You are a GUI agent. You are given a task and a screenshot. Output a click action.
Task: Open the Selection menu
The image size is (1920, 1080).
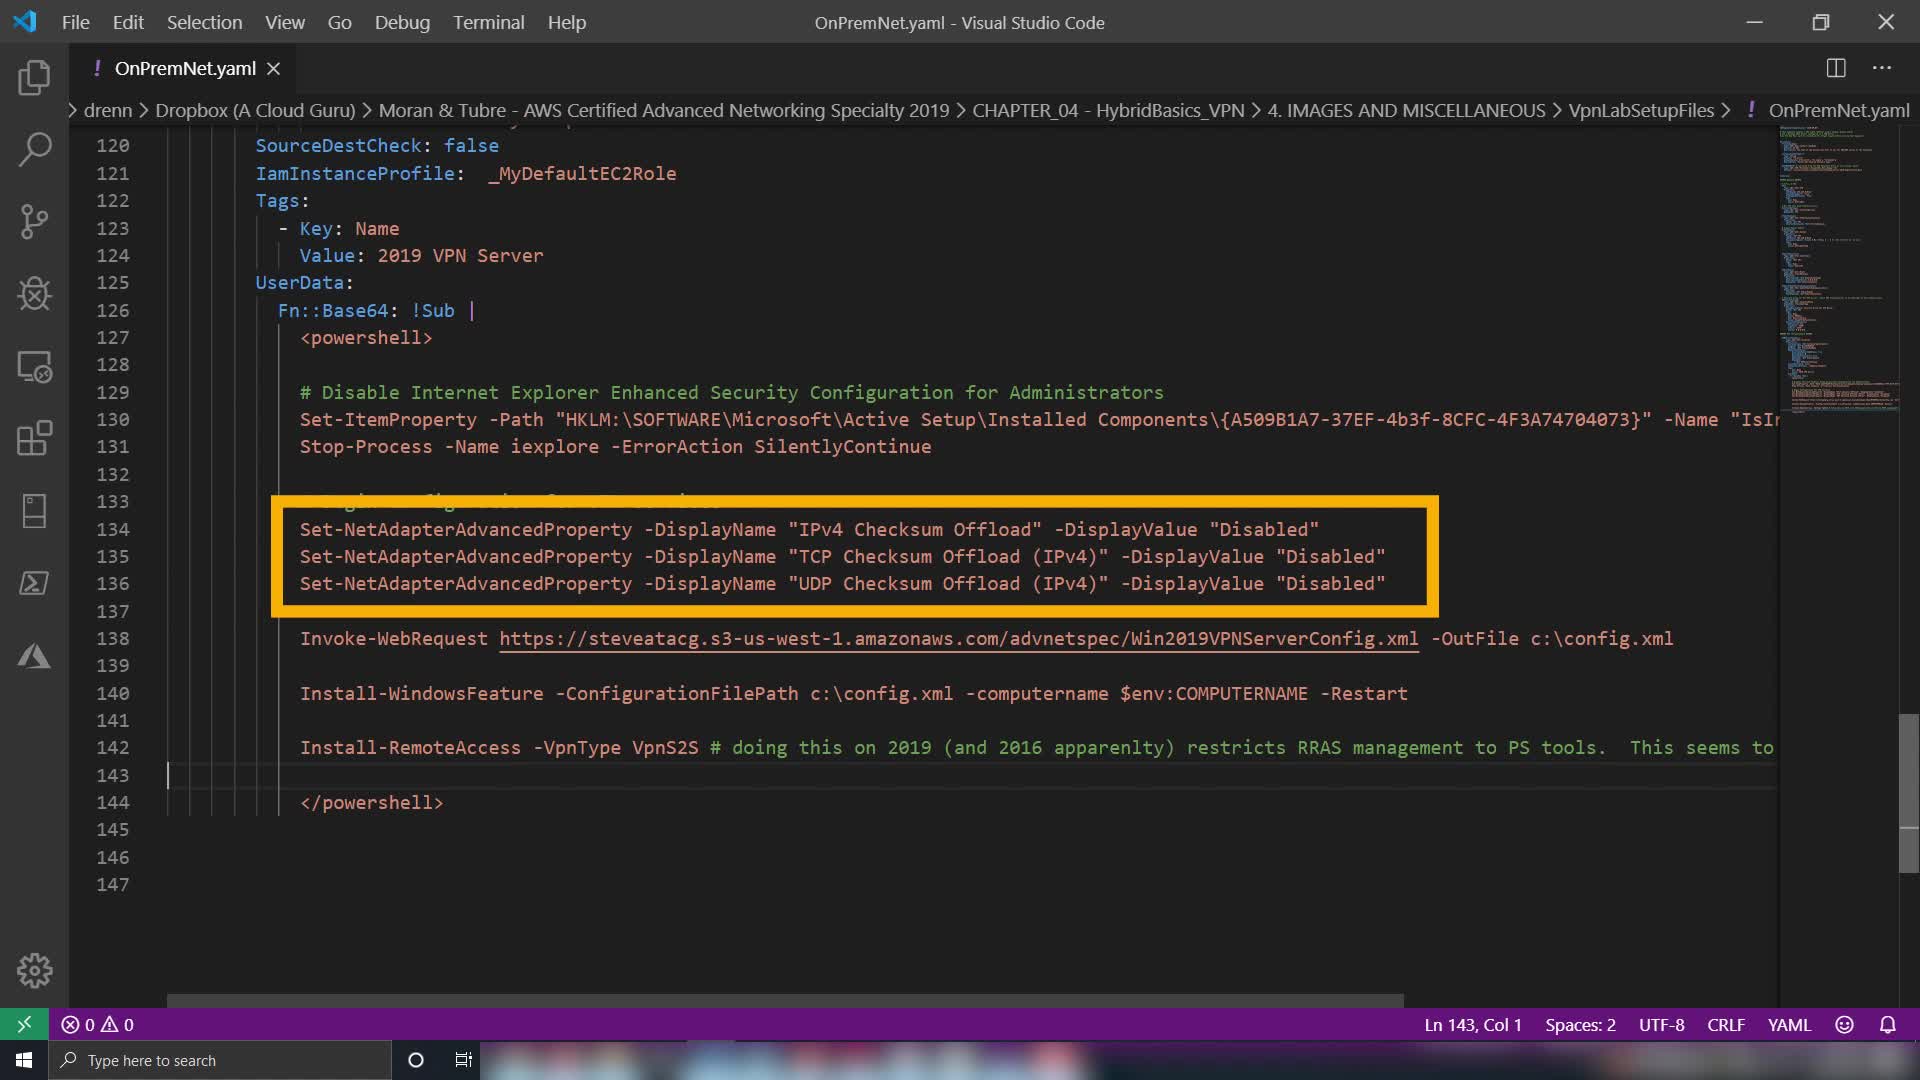click(204, 22)
